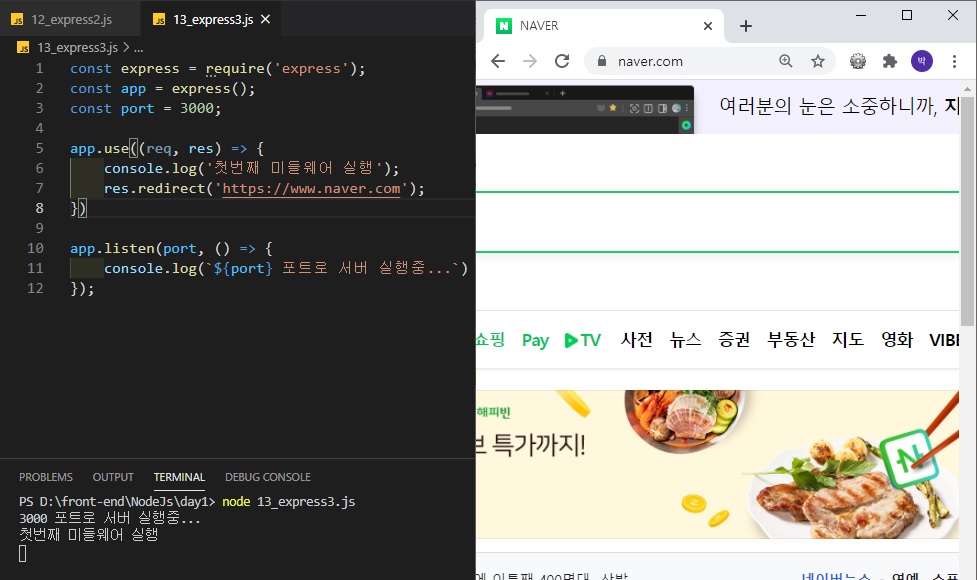
Task: Open the Chrome extensions puzzle icon
Action: click(x=890, y=61)
